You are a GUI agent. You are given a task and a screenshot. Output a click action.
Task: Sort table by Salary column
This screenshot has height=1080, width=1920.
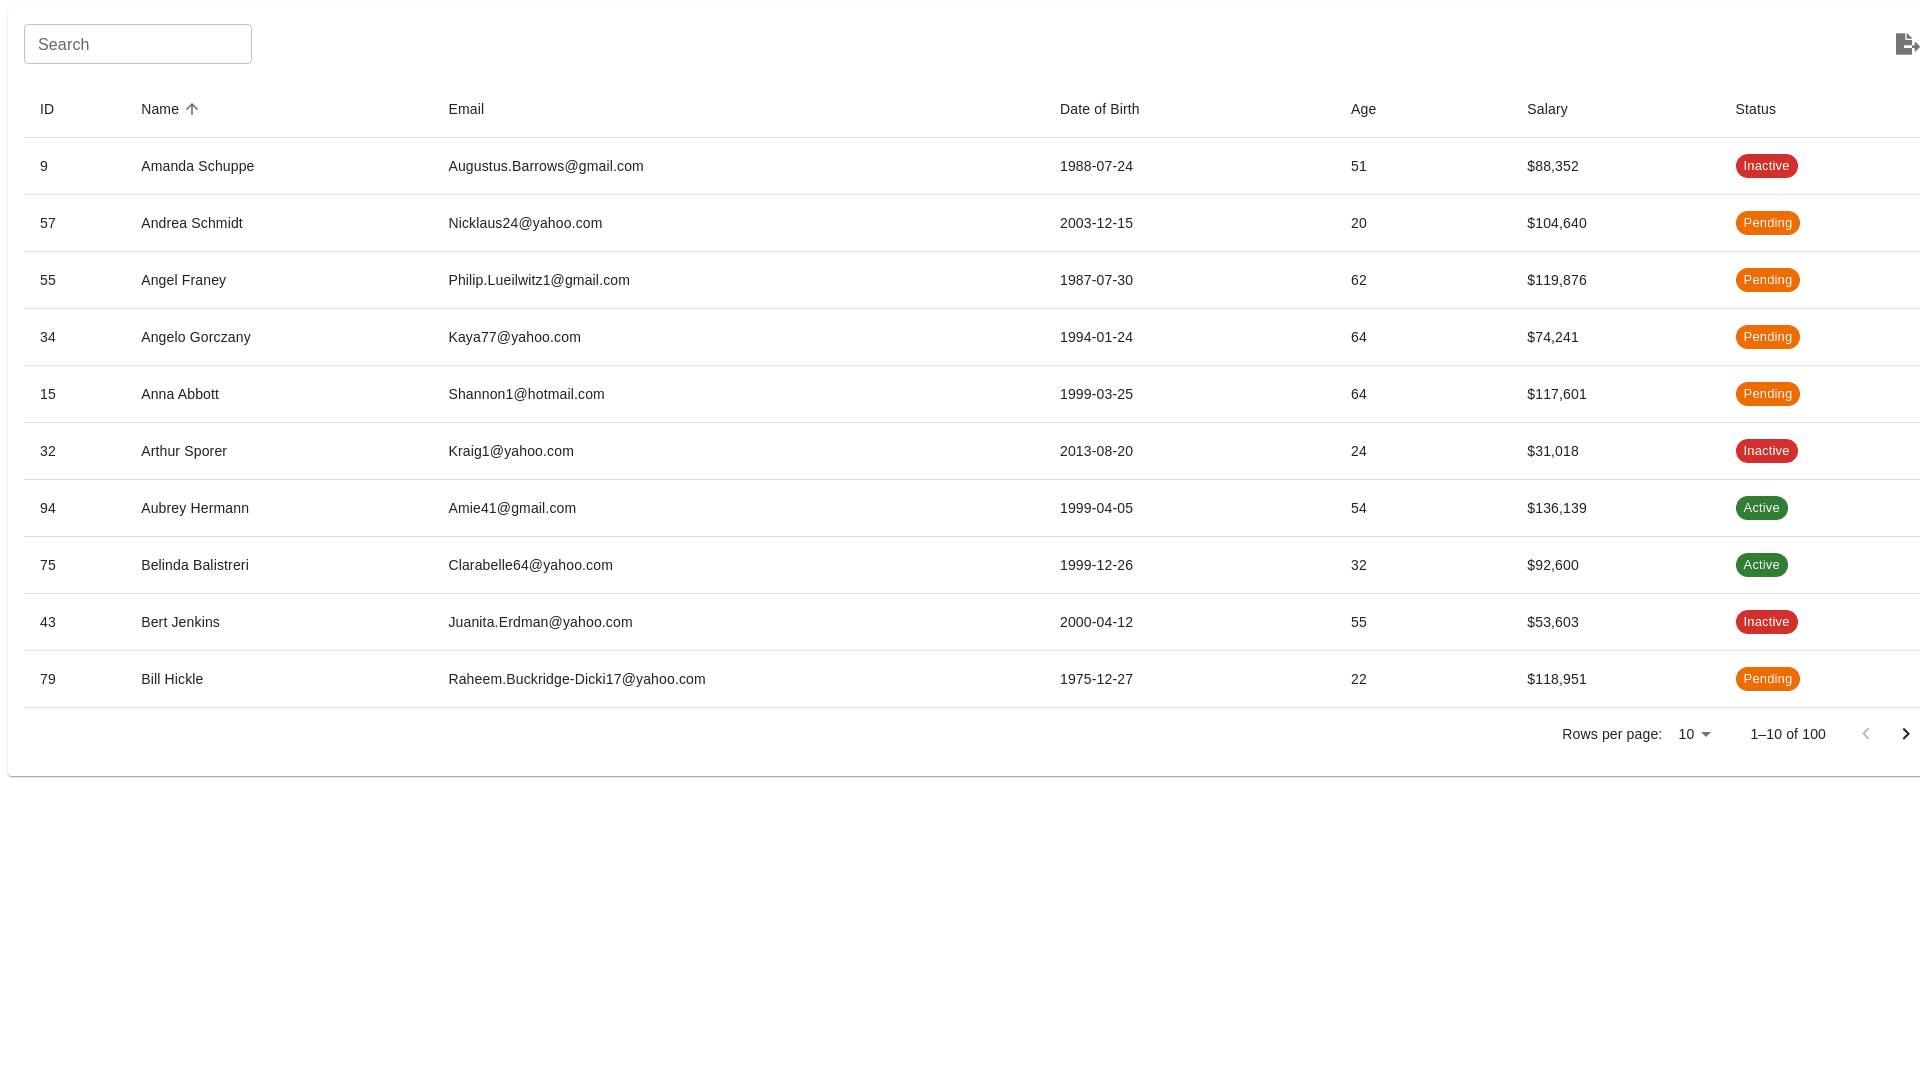(x=1547, y=109)
